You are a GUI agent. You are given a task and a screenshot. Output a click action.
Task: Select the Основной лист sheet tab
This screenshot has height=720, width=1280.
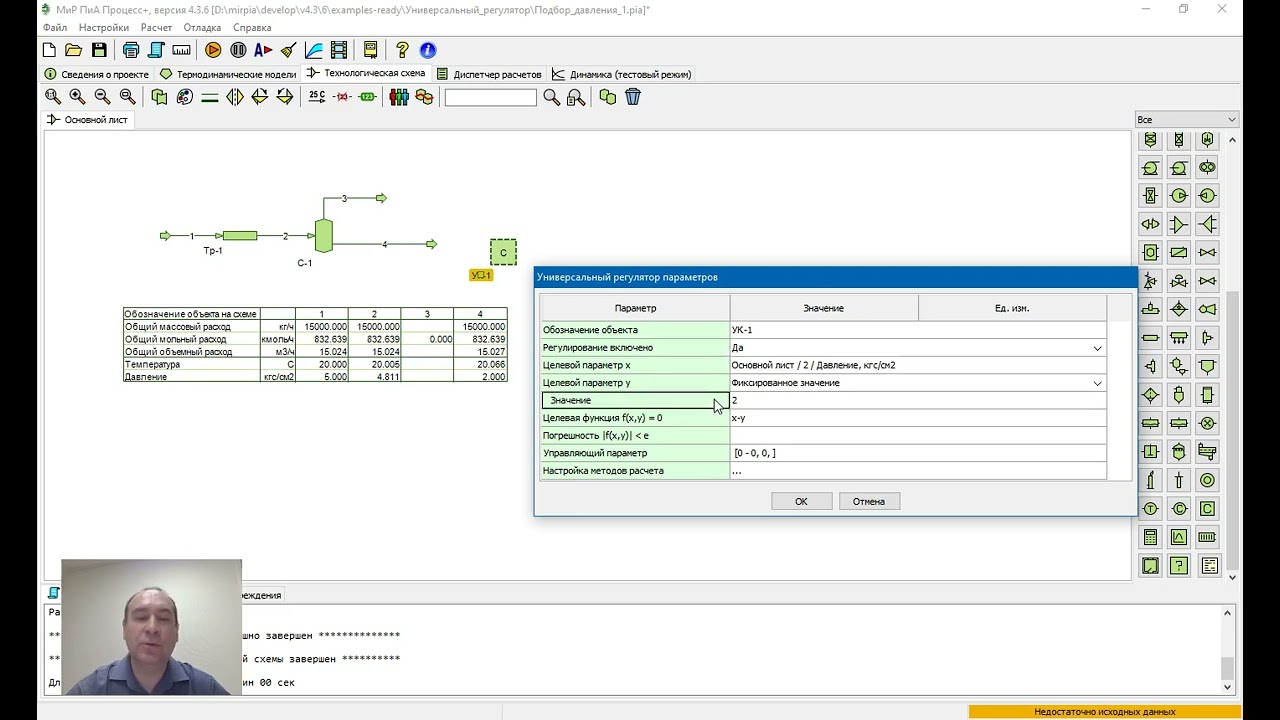[88, 120]
